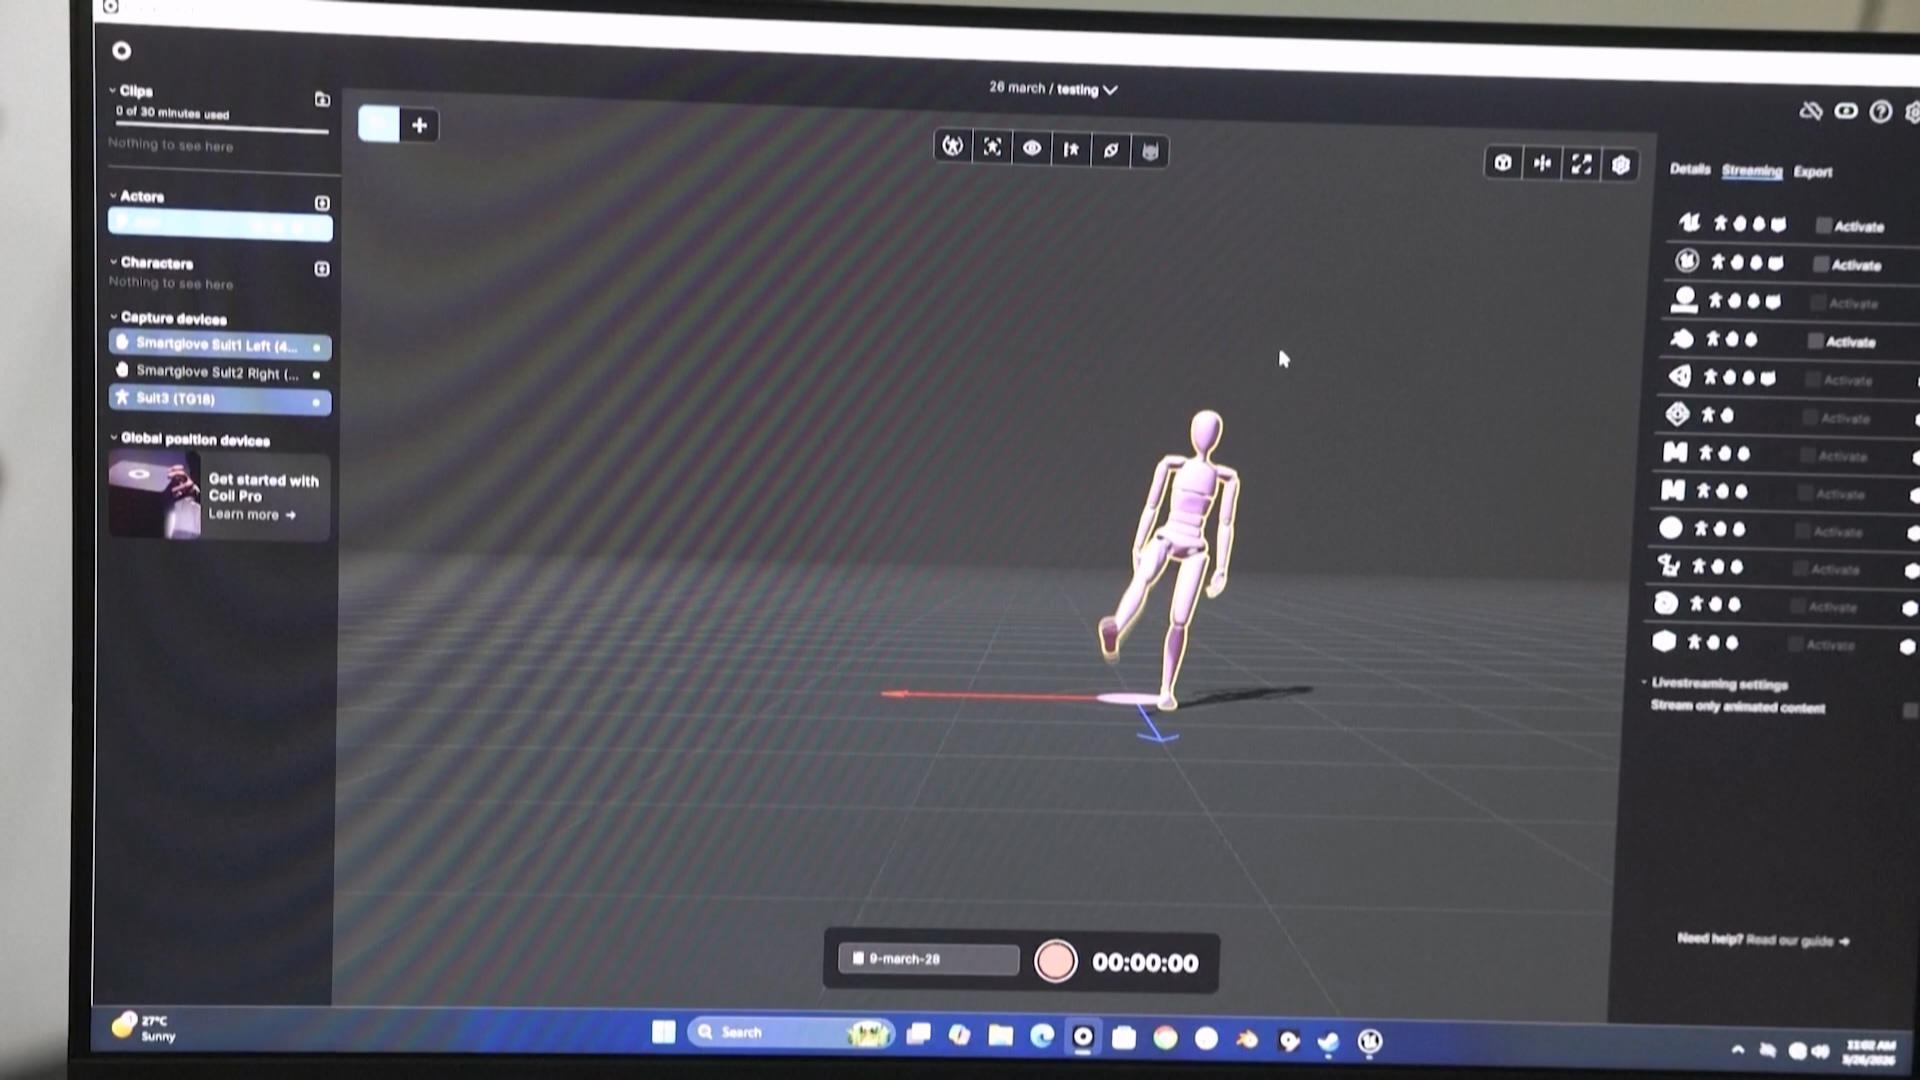Image resolution: width=1920 pixels, height=1080 pixels.
Task: Enter fullscreen with the expand arrows icon
Action: click(1581, 164)
